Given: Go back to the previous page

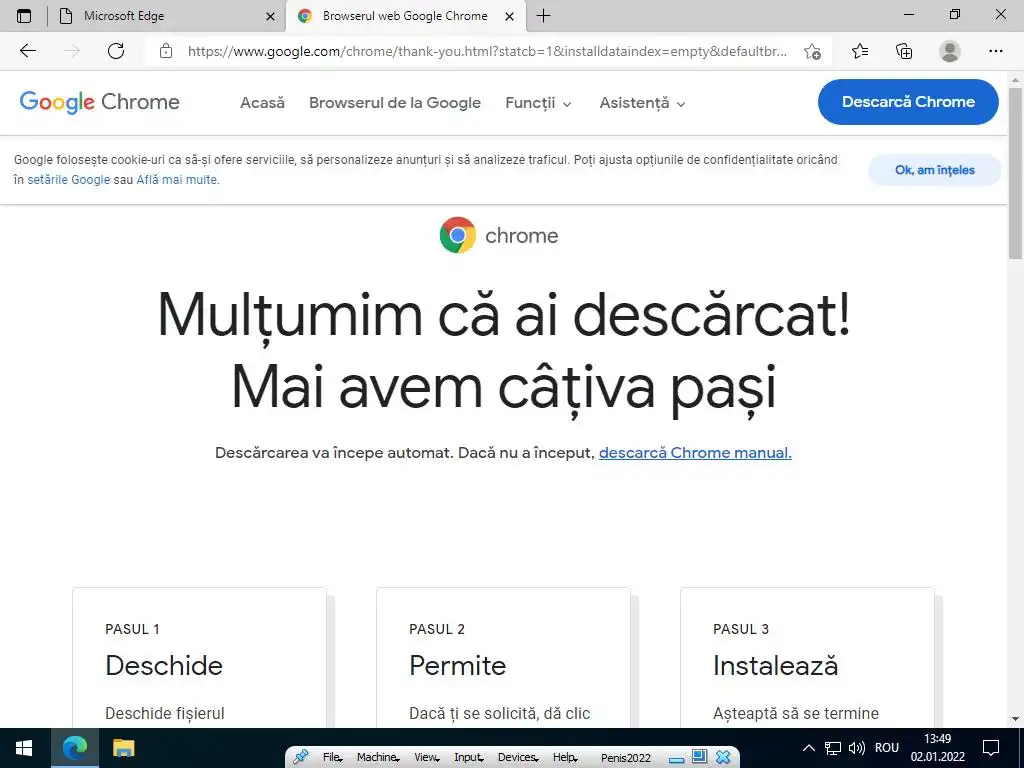Looking at the screenshot, I should pos(28,51).
